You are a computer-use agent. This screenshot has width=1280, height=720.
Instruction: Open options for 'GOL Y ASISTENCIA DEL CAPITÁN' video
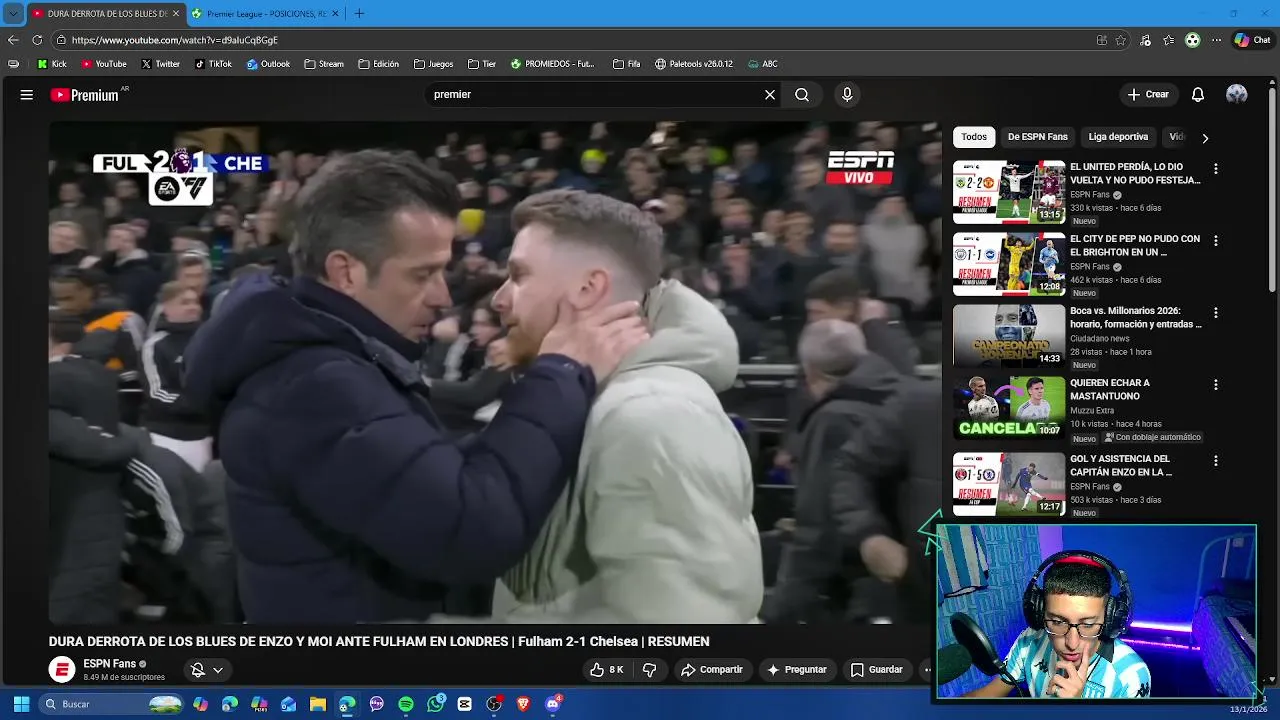[x=1216, y=461]
